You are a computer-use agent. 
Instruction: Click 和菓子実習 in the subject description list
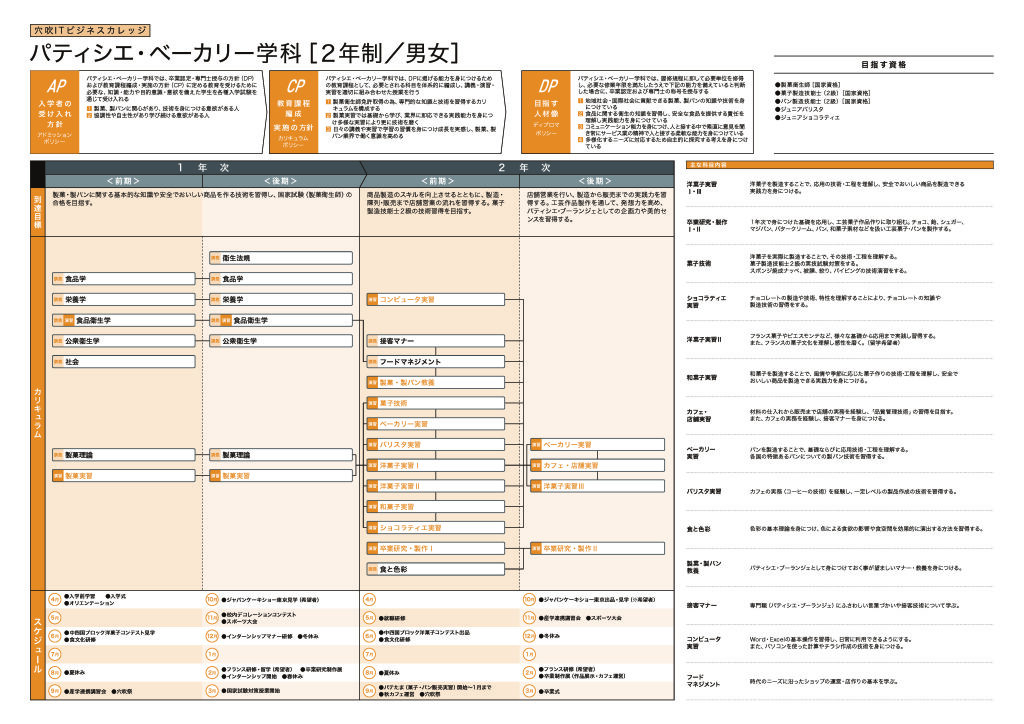[701, 377]
